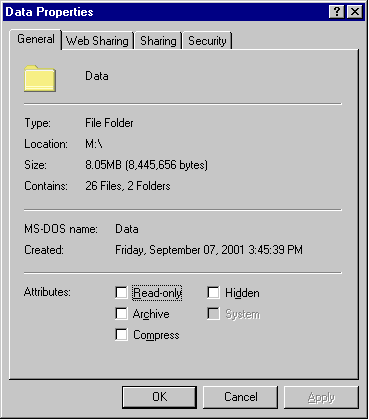The width and height of the screenshot is (369, 420).
Task: Go to the Security tab
Action: pyautogui.click(x=207, y=41)
